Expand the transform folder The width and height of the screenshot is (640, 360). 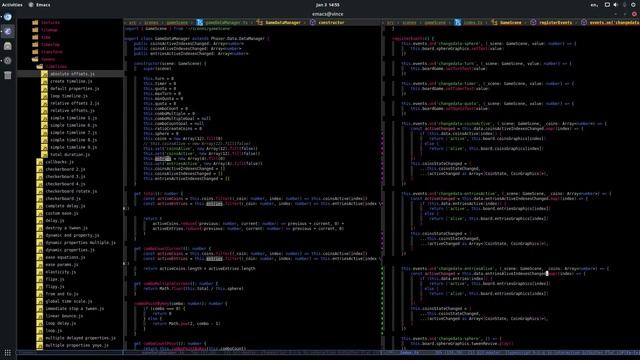[35, 52]
